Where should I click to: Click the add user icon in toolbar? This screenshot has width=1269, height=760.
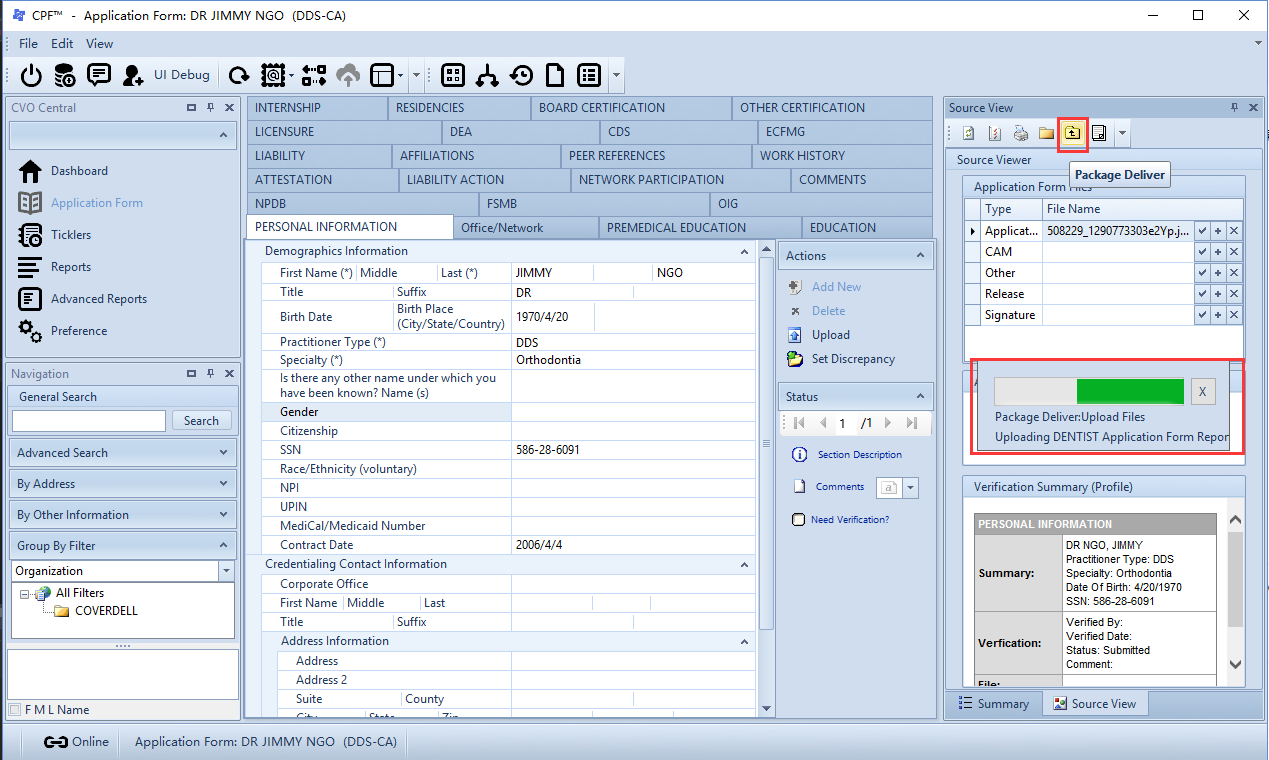(133, 75)
